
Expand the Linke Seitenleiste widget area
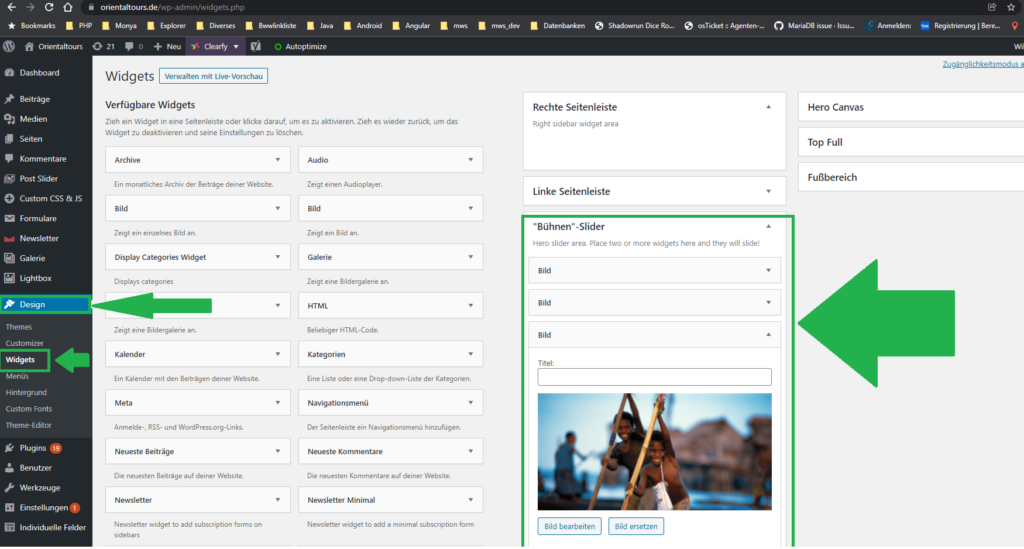768,191
